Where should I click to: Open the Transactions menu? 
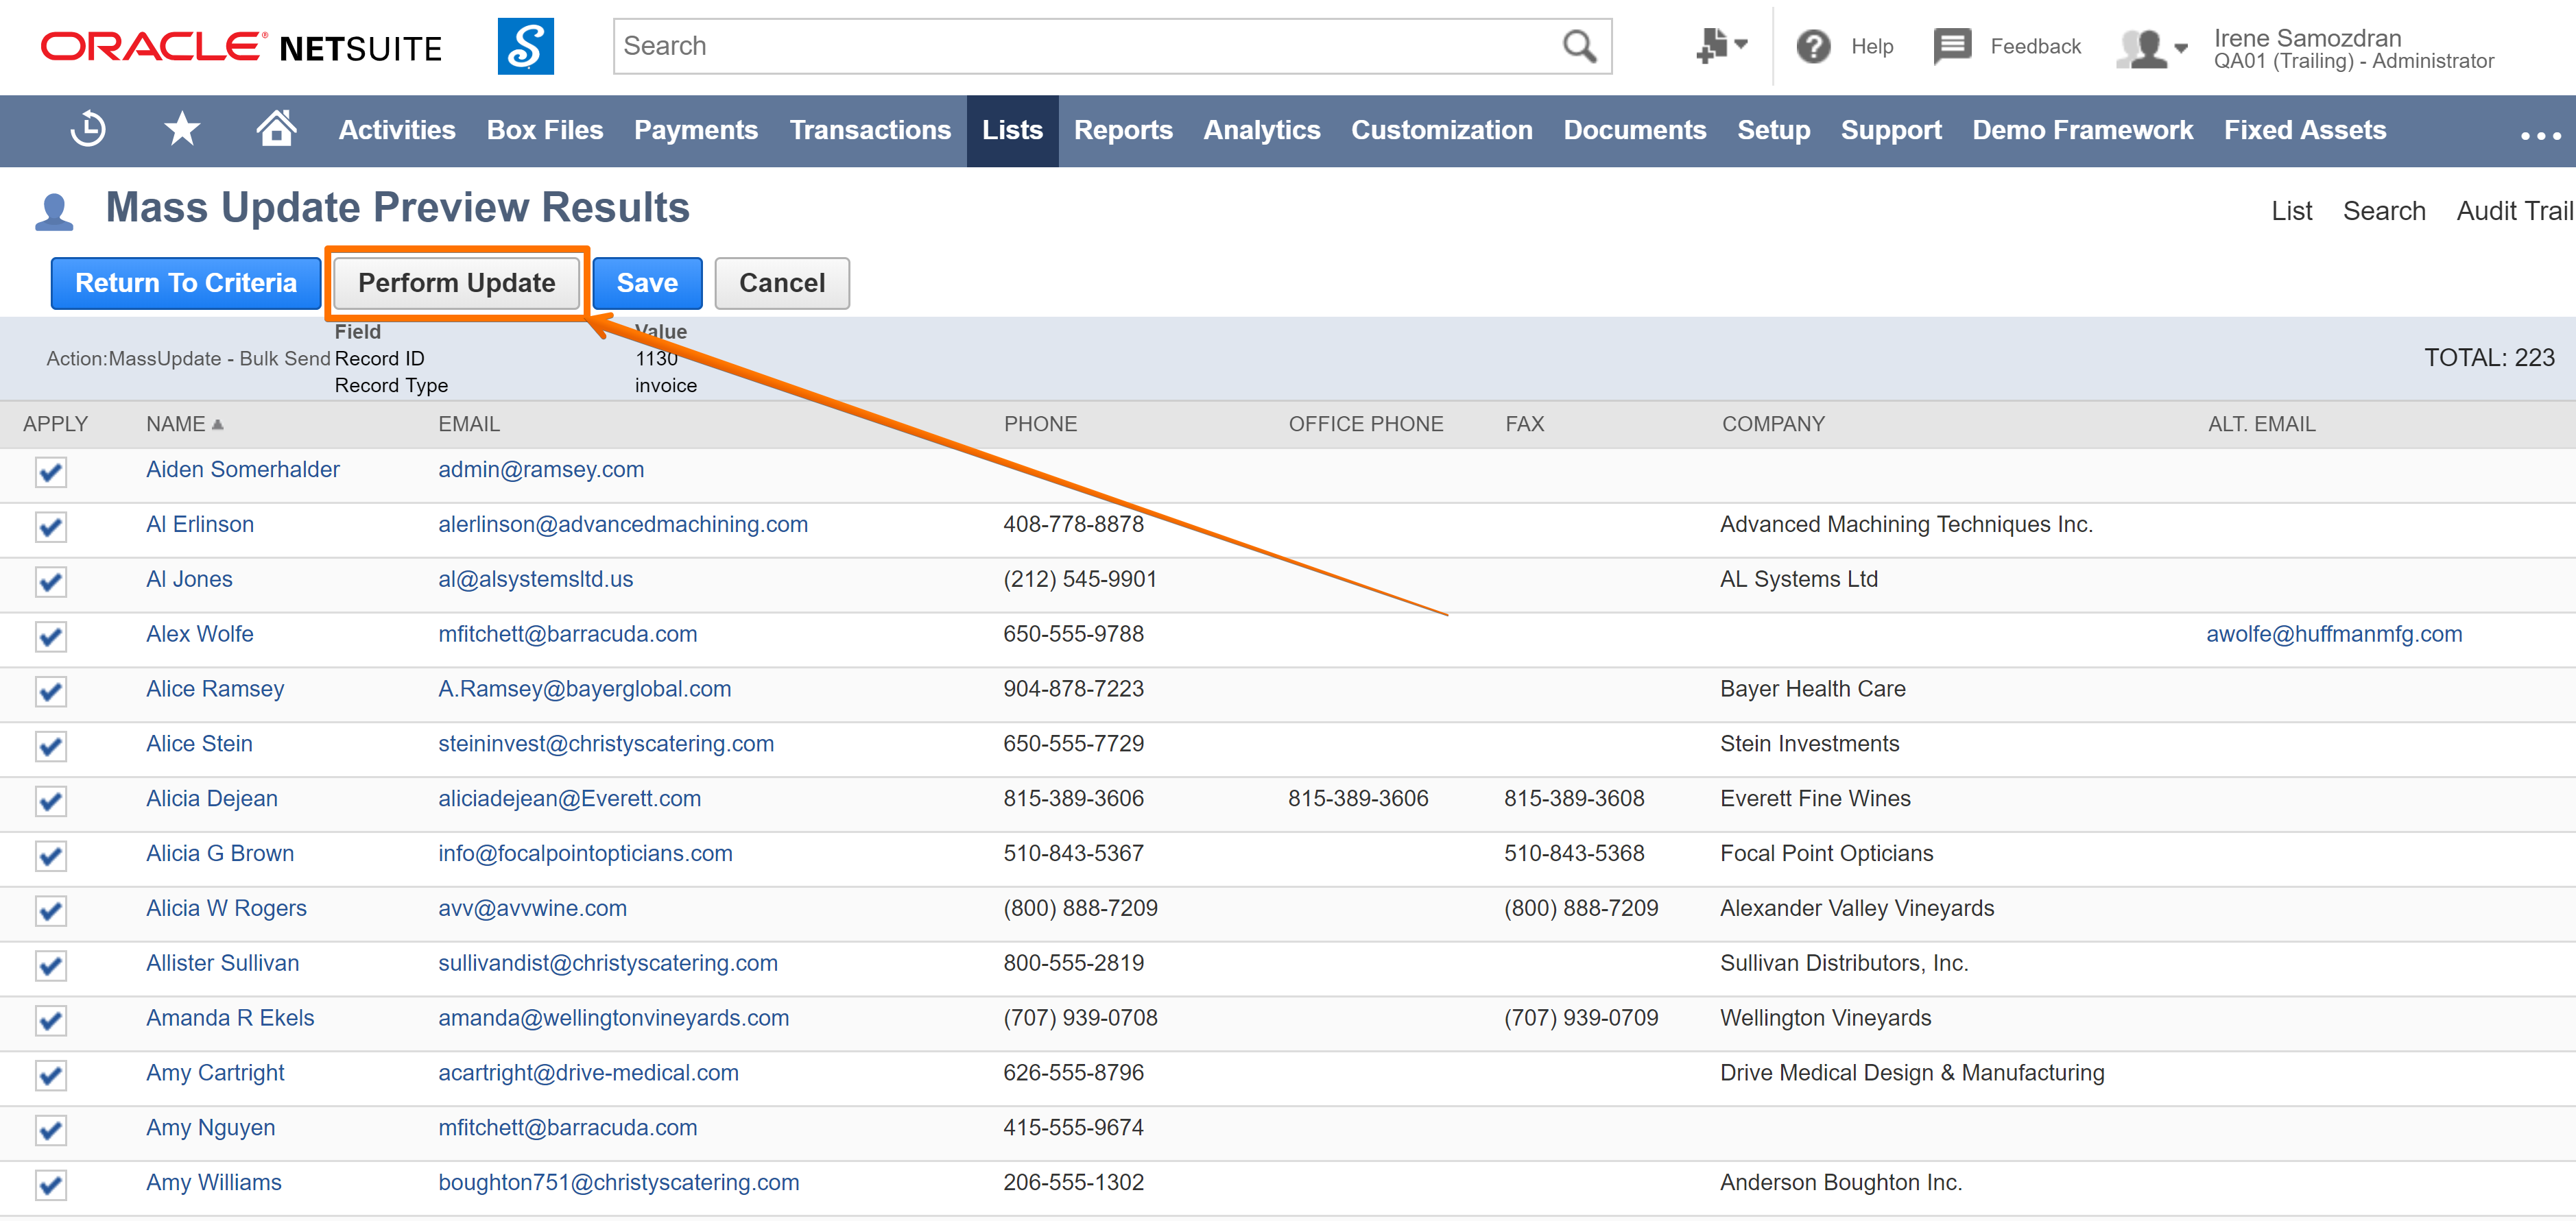pyautogui.click(x=870, y=130)
